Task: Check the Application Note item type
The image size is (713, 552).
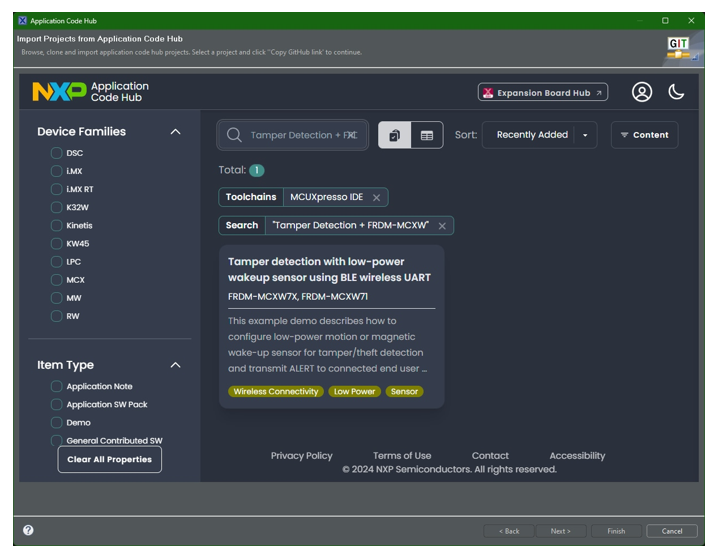Action: tap(56, 386)
